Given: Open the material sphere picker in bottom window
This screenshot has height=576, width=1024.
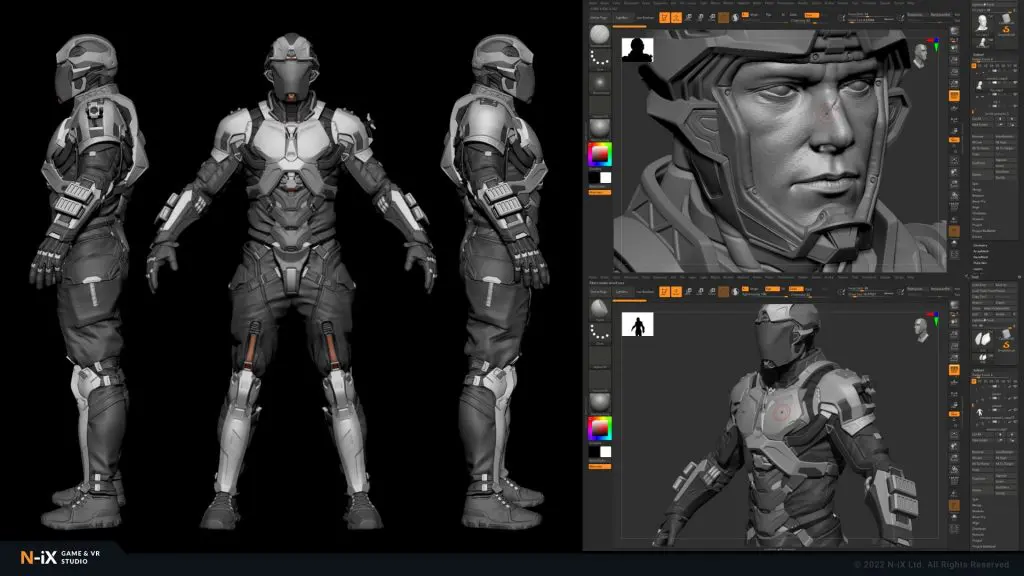Looking at the screenshot, I should pyautogui.click(x=600, y=402).
